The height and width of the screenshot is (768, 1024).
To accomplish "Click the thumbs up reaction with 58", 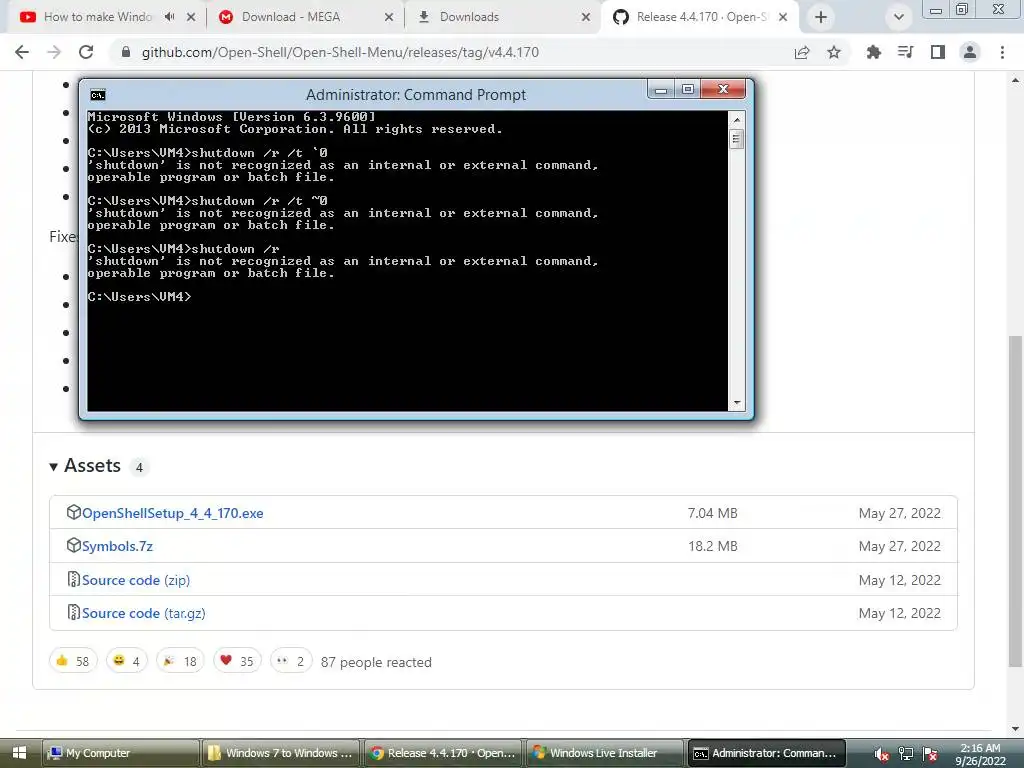I will point(73,661).
